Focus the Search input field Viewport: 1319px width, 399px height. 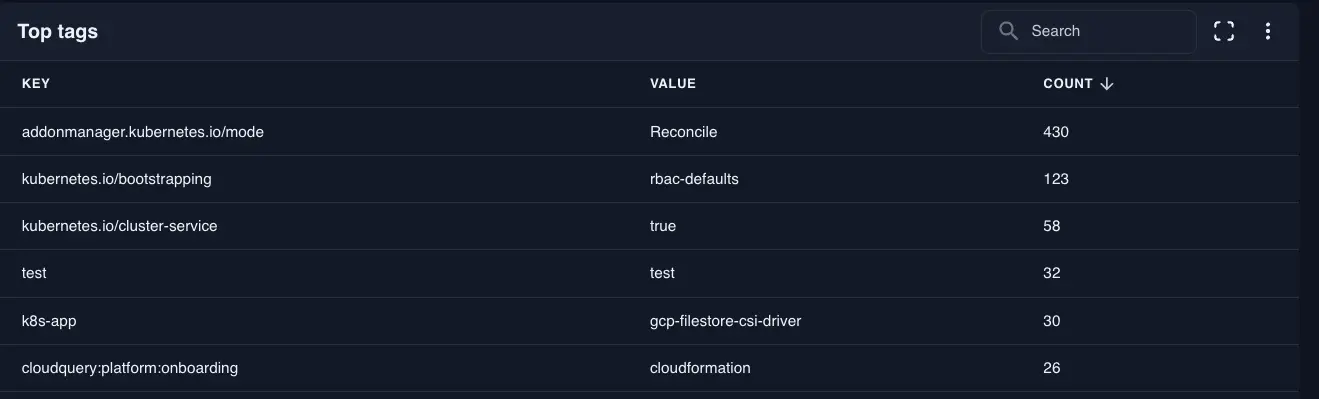pyautogui.click(x=1089, y=31)
